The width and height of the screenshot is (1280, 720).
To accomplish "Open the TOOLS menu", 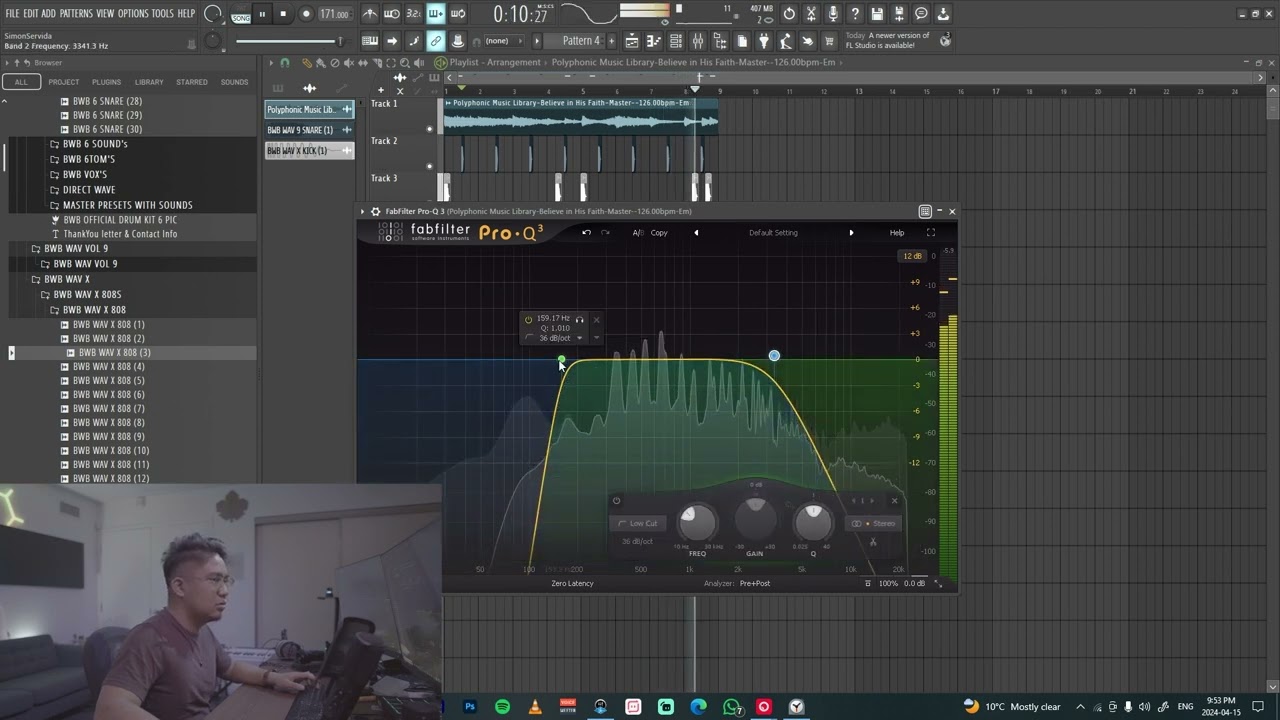I will [162, 14].
